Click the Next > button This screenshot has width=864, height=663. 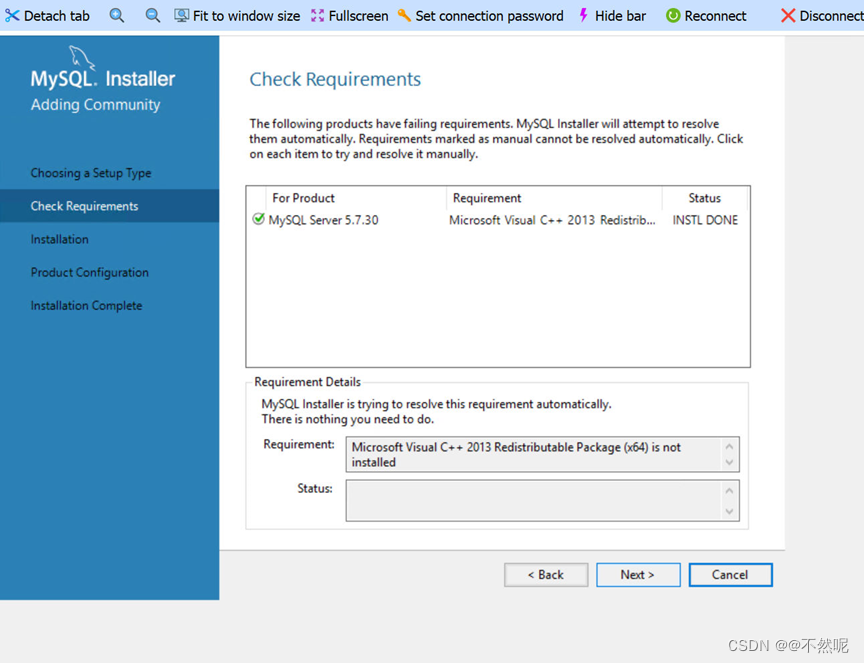(638, 575)
